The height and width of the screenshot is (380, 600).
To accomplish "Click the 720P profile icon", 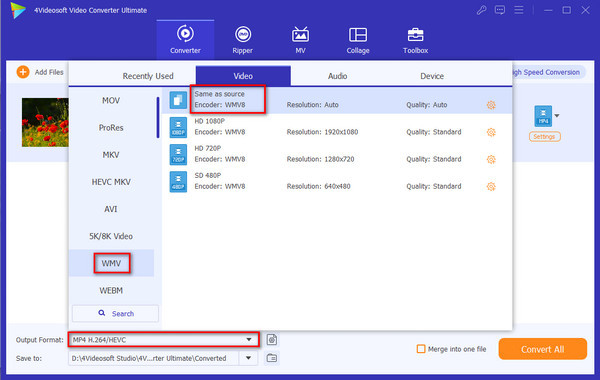I will point(178,155).
